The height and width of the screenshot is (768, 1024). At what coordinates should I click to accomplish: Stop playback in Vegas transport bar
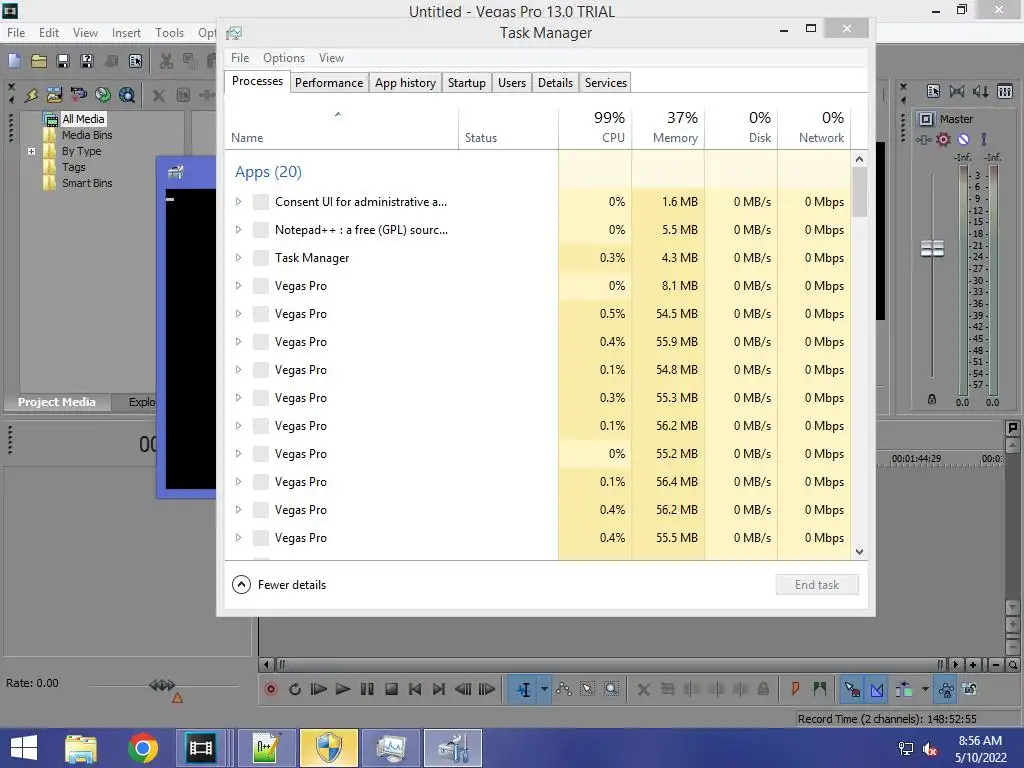point(391,689)
